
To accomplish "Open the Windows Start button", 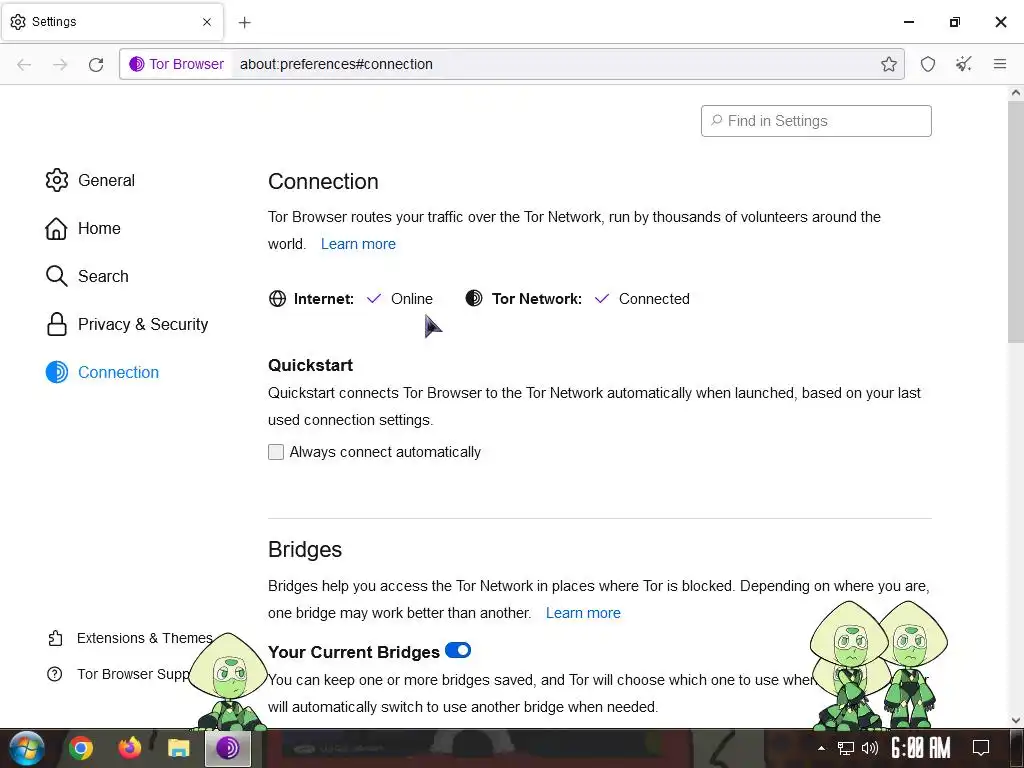I will point(27,748).
